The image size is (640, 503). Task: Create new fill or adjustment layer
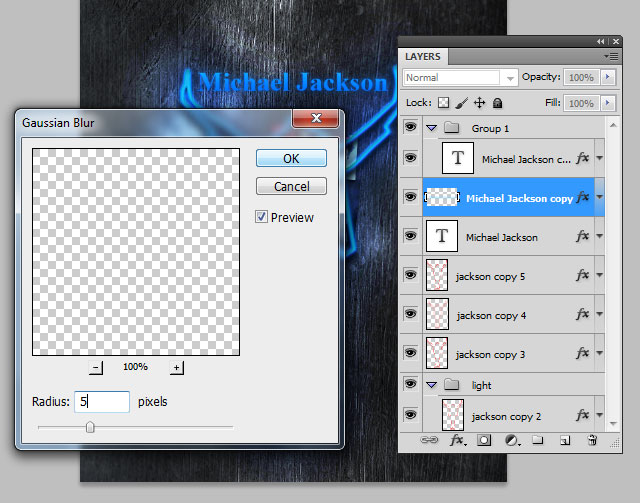pyautogui.click(x=512, y=440)
